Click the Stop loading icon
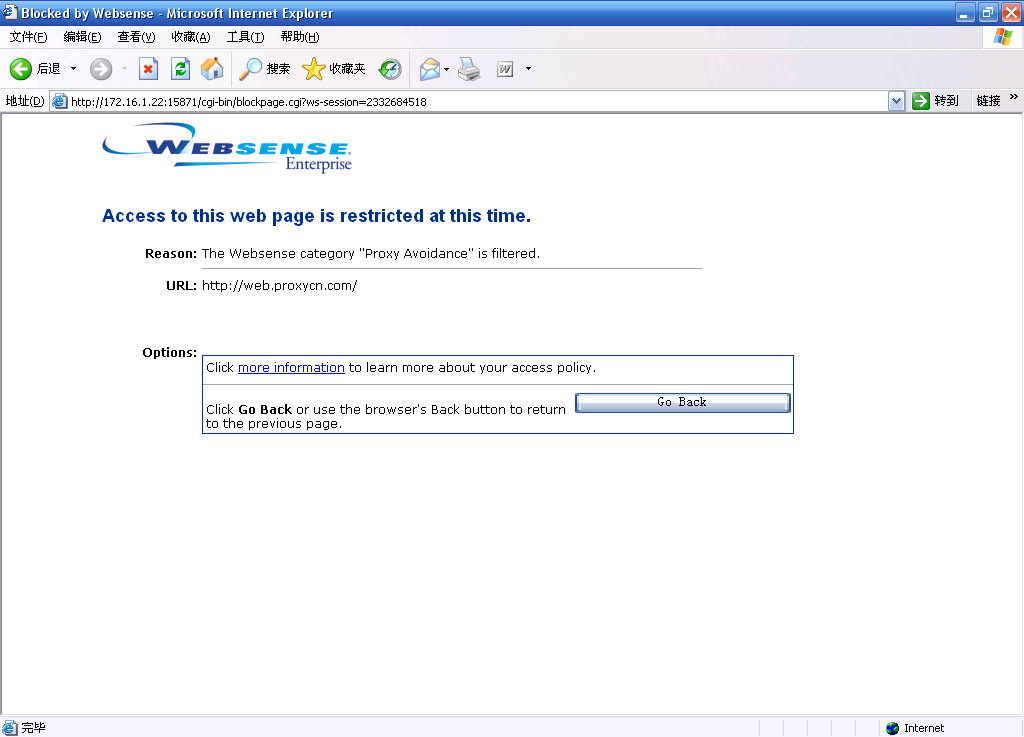Image resolution: width=1024 pixels, height=737 pixels. click(x=148, y=69)
